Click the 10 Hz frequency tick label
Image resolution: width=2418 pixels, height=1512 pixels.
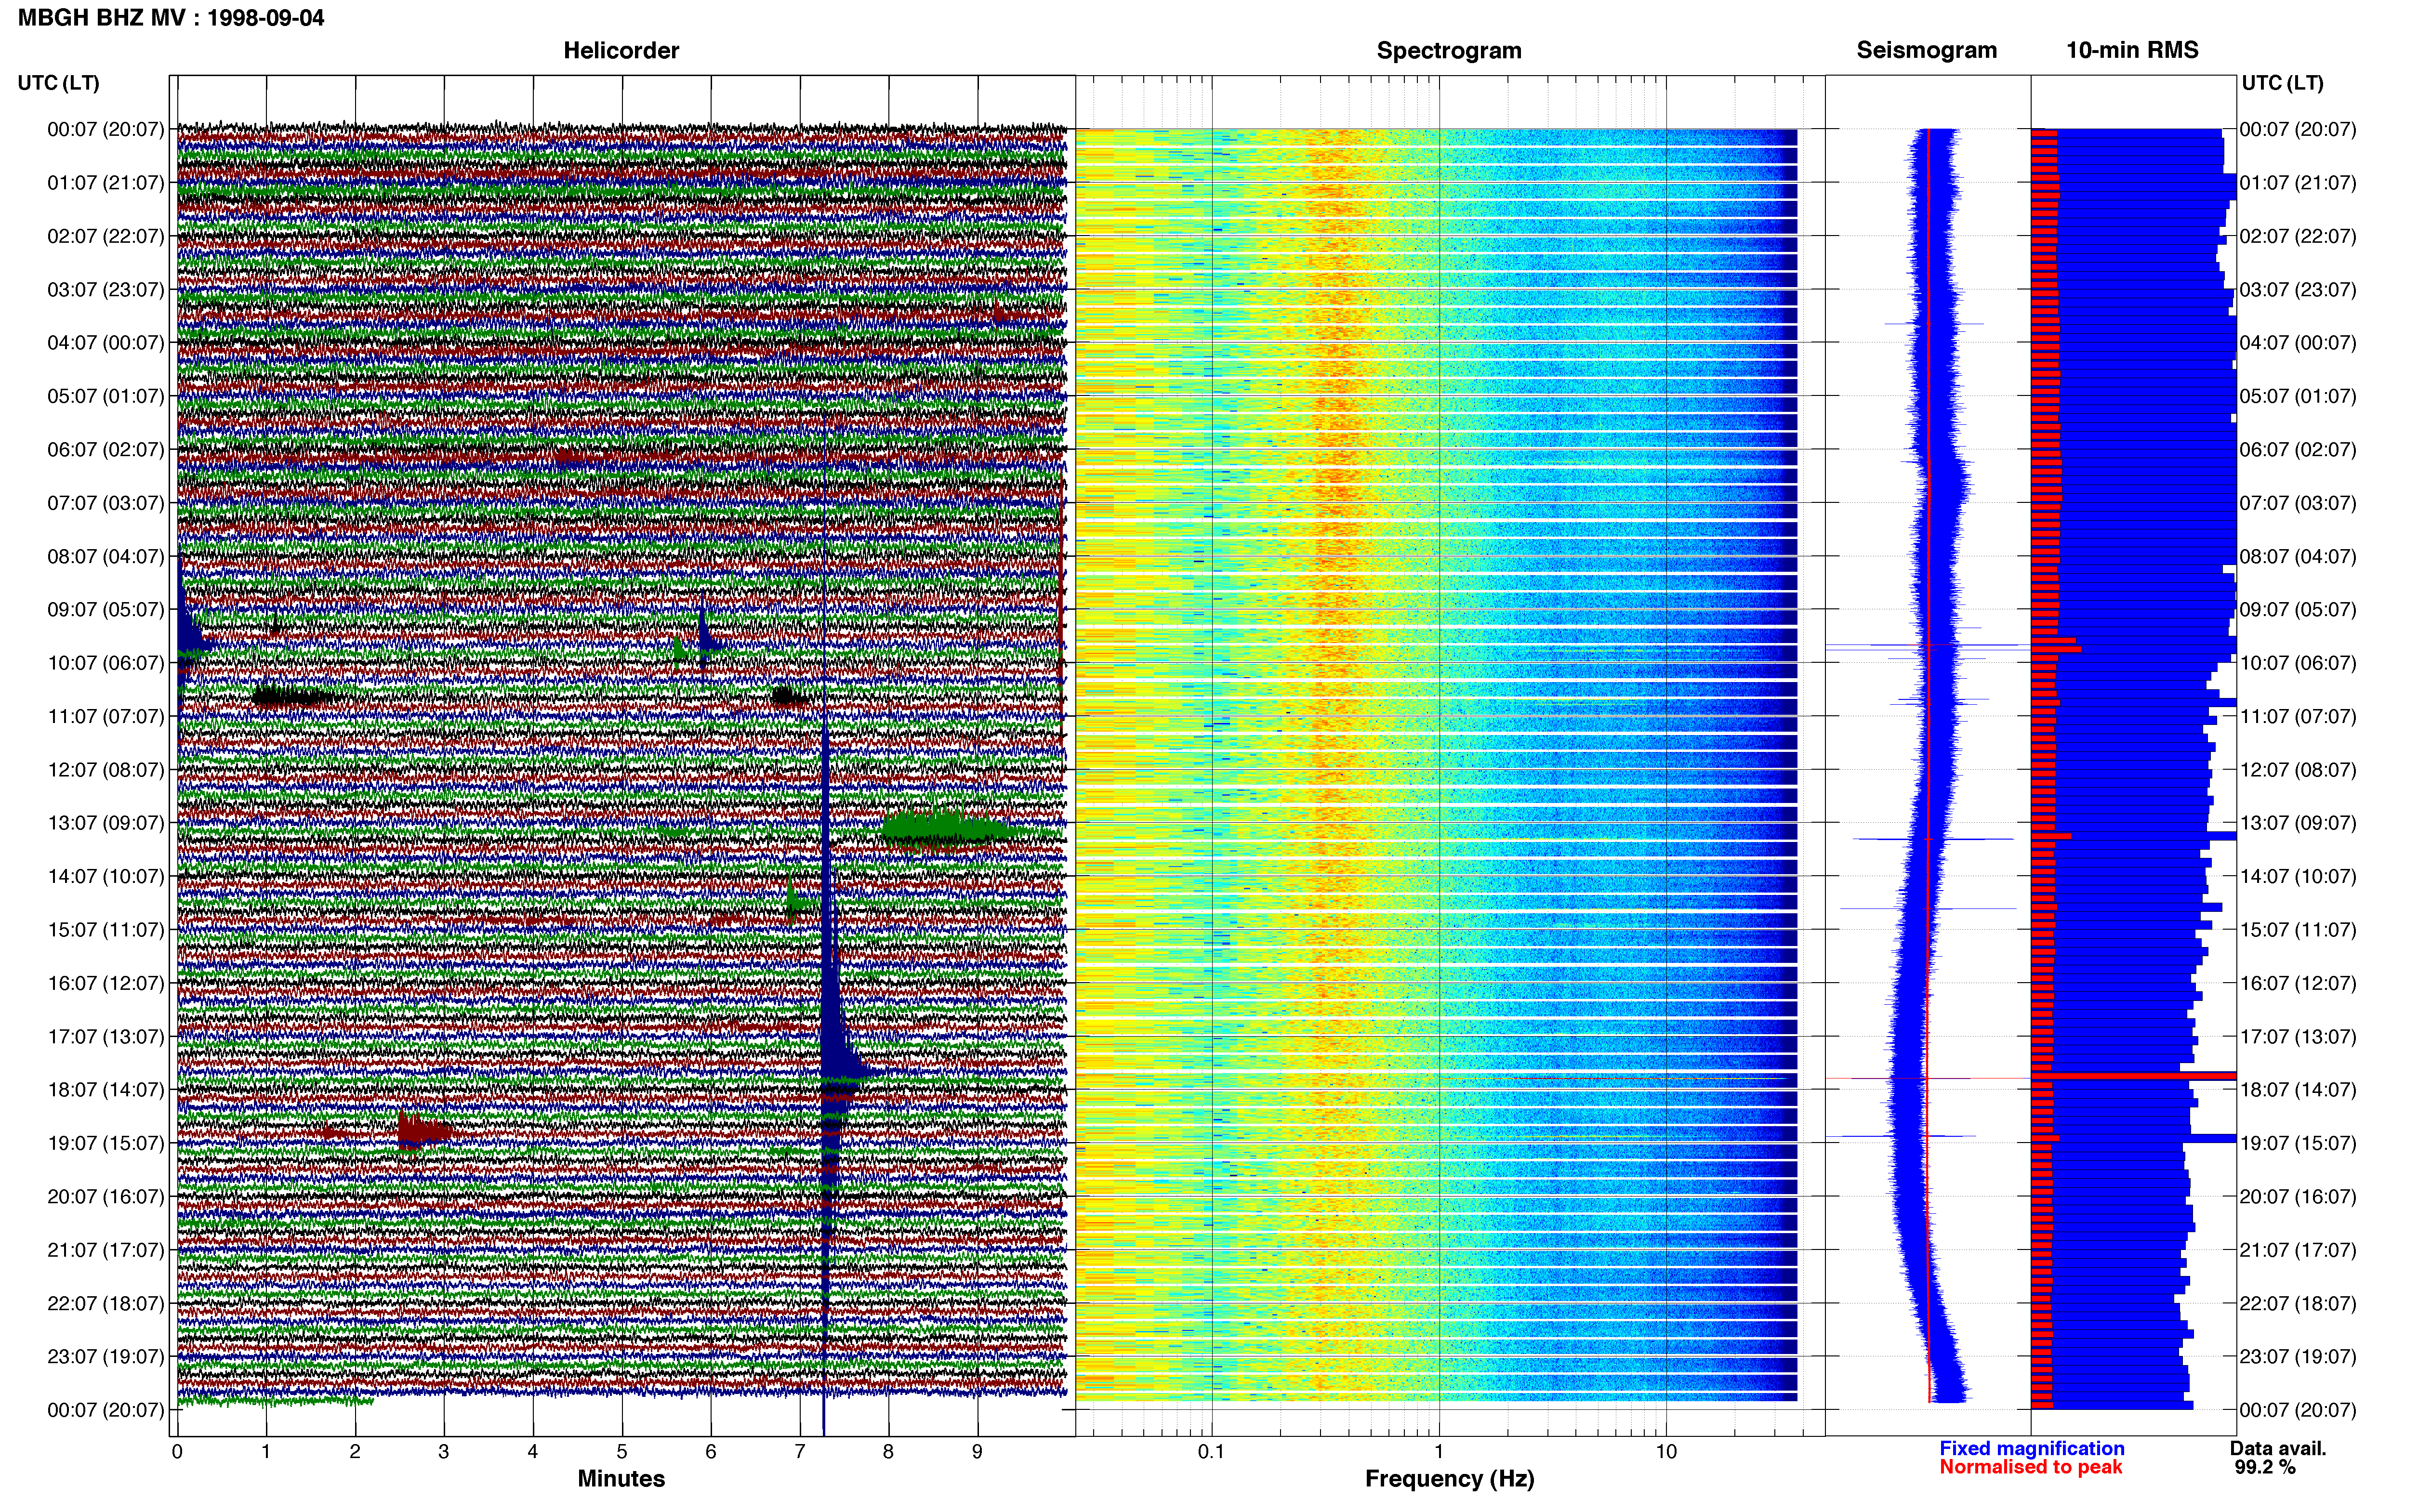click(x=1666, y=1451)
